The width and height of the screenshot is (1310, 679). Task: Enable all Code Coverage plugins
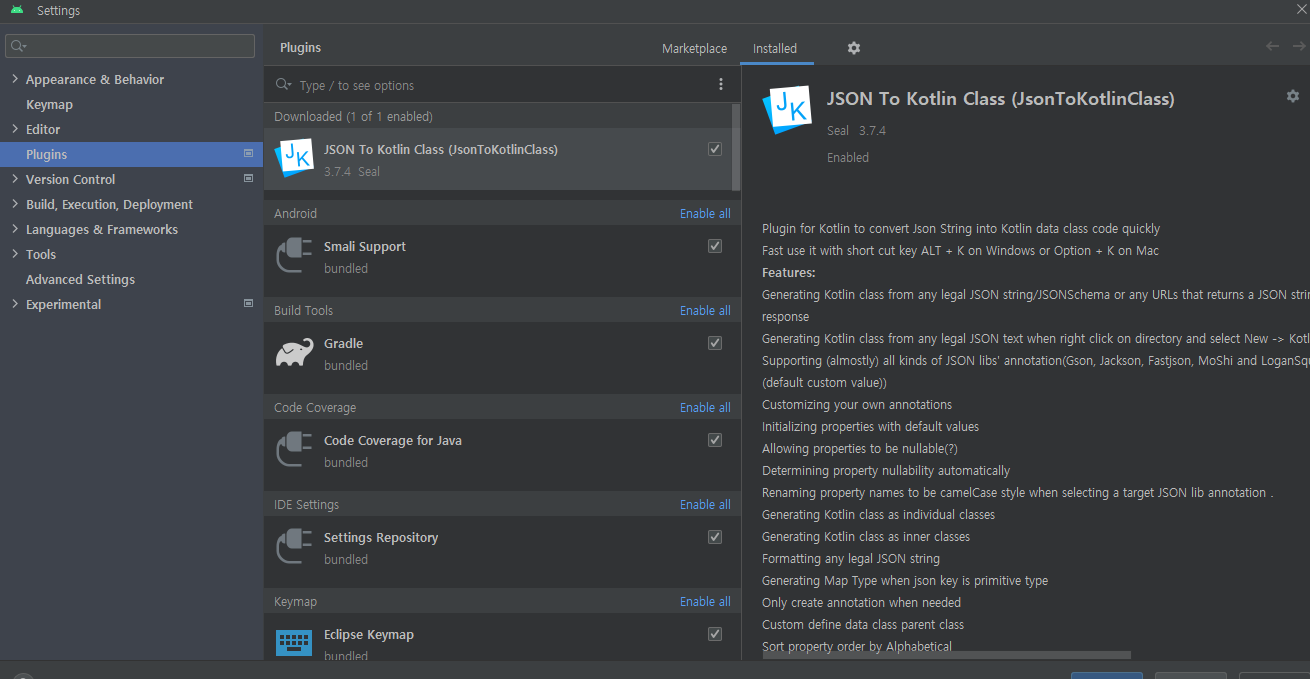pos(705,407)
